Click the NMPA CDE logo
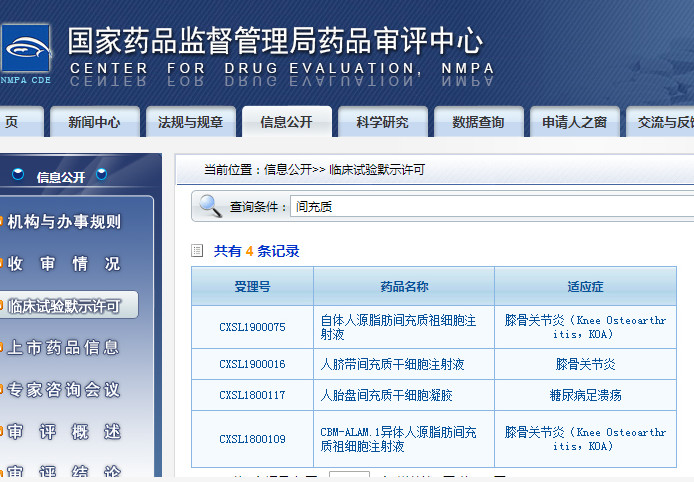The width and height of the screenshot is (694, 482). (25, 54)
